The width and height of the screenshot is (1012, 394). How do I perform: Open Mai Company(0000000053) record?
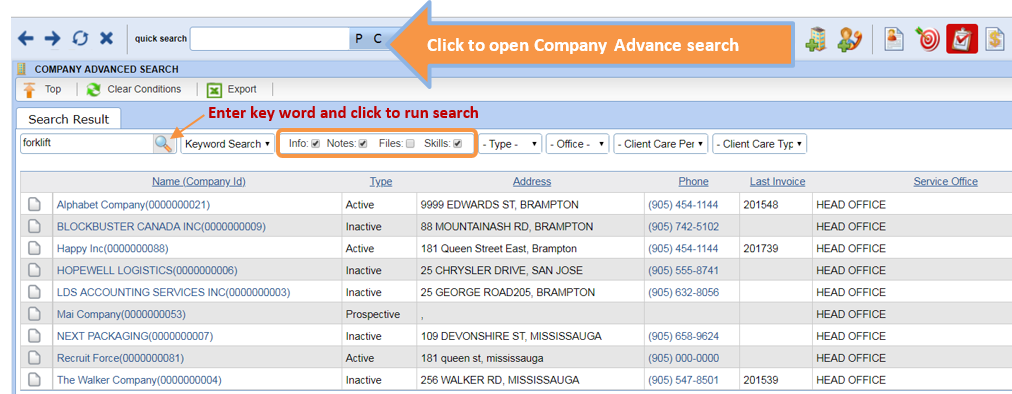pyautogui.click(x=121, y=315)
